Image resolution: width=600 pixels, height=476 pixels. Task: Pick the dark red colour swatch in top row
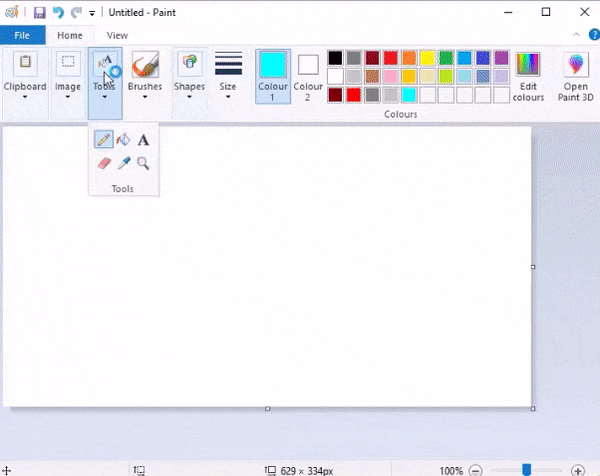[x=372, y=58]
